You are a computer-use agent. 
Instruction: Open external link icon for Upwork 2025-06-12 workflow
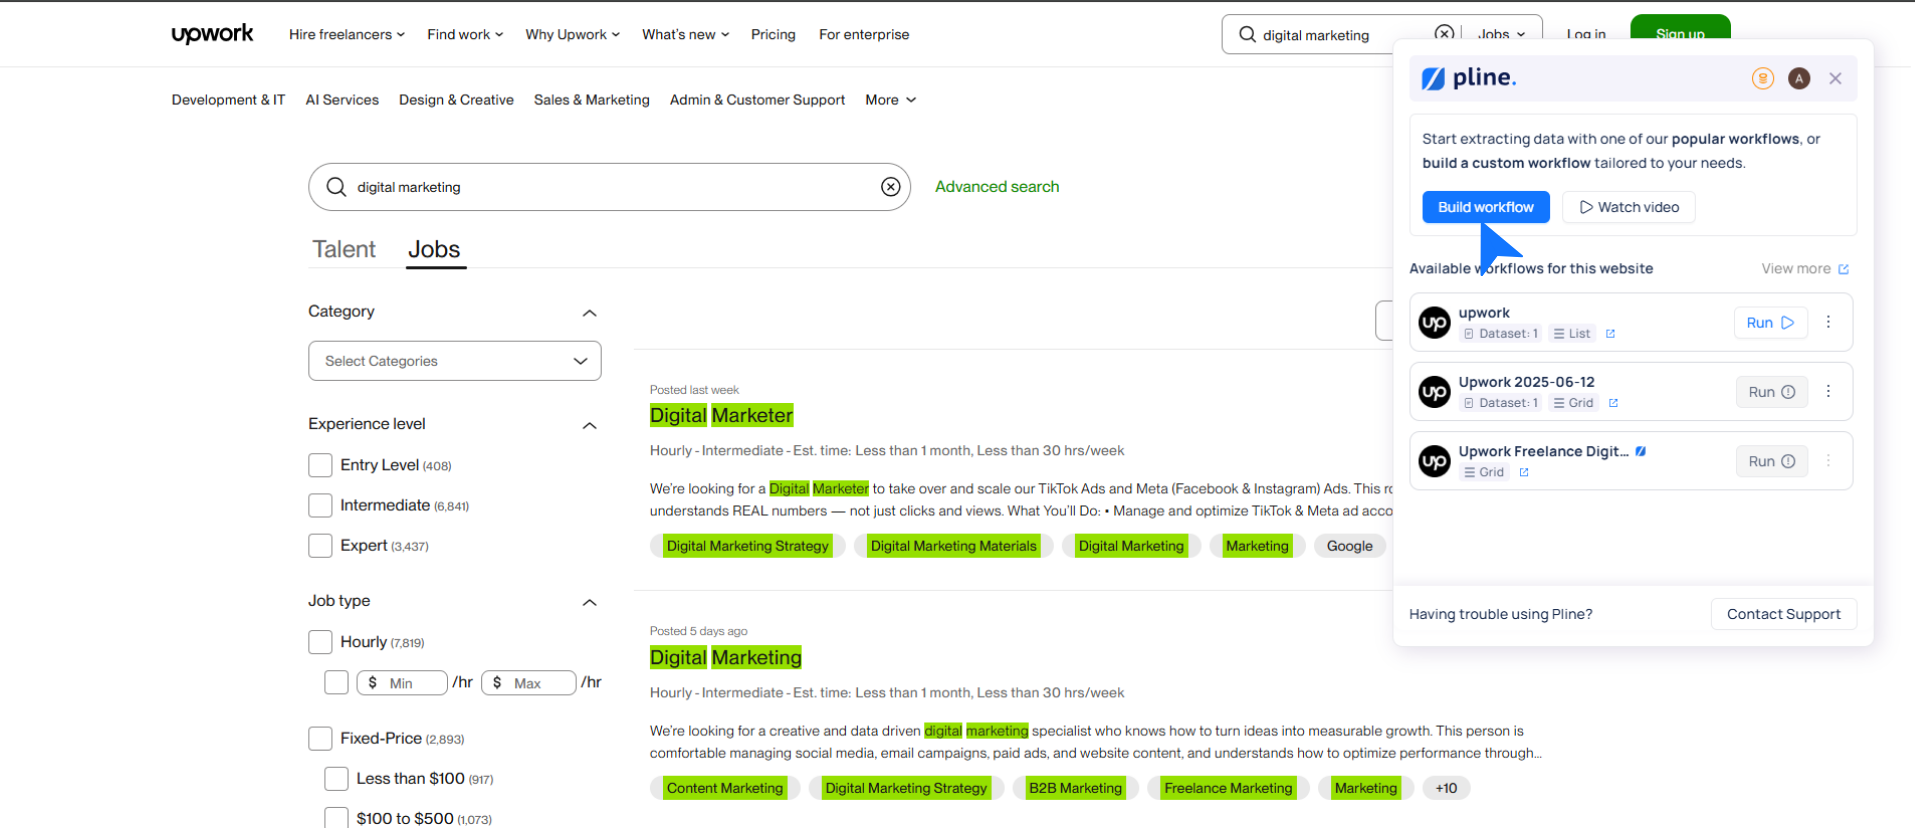pos(1613,403)
